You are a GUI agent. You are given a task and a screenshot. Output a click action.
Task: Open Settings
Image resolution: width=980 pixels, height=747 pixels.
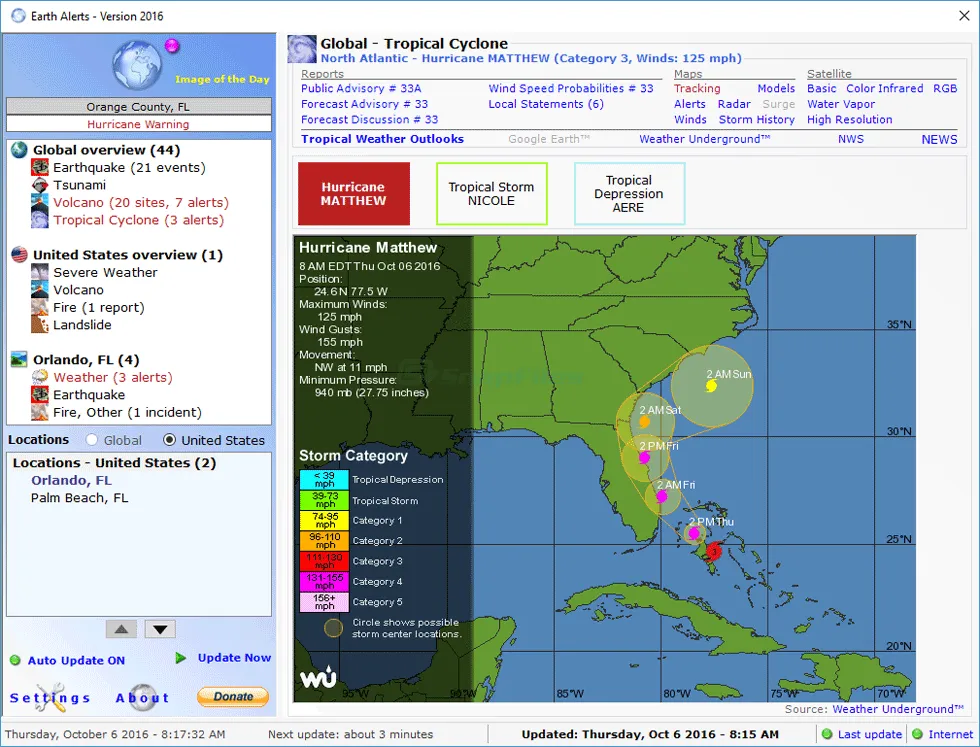coord(50,698)
